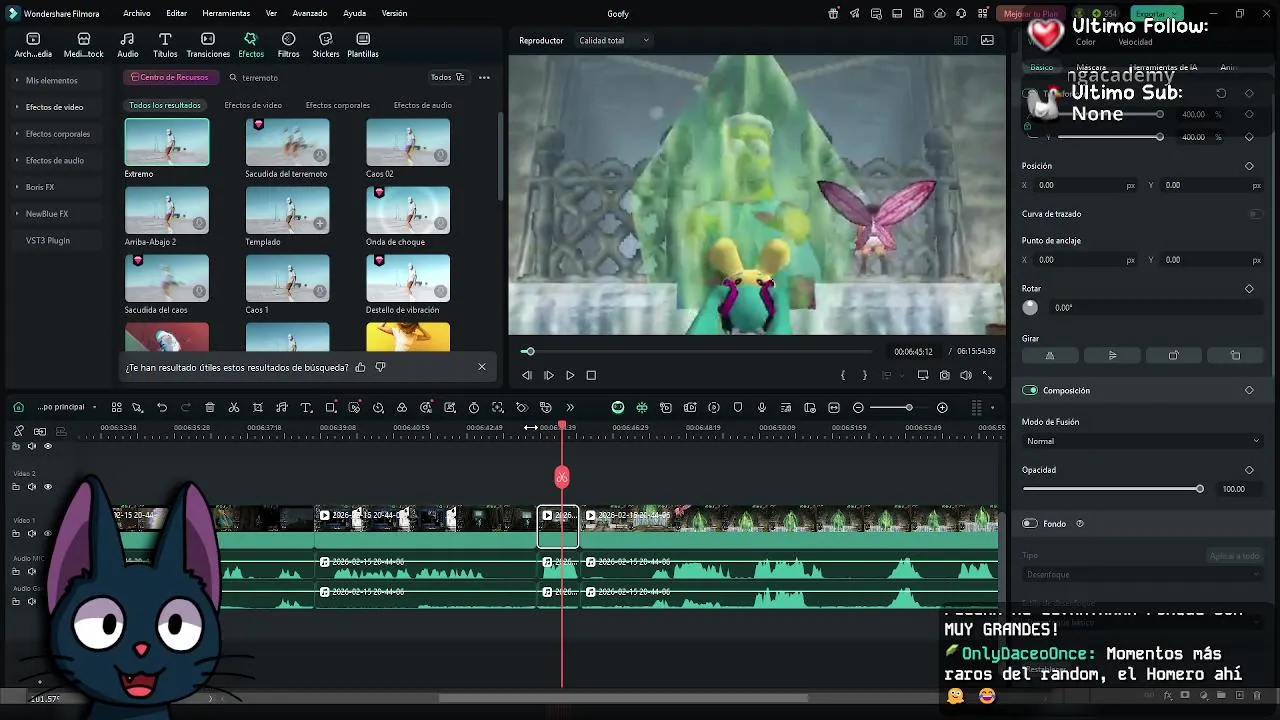
Task: Open the Transiciones panel
Action: 208,45
